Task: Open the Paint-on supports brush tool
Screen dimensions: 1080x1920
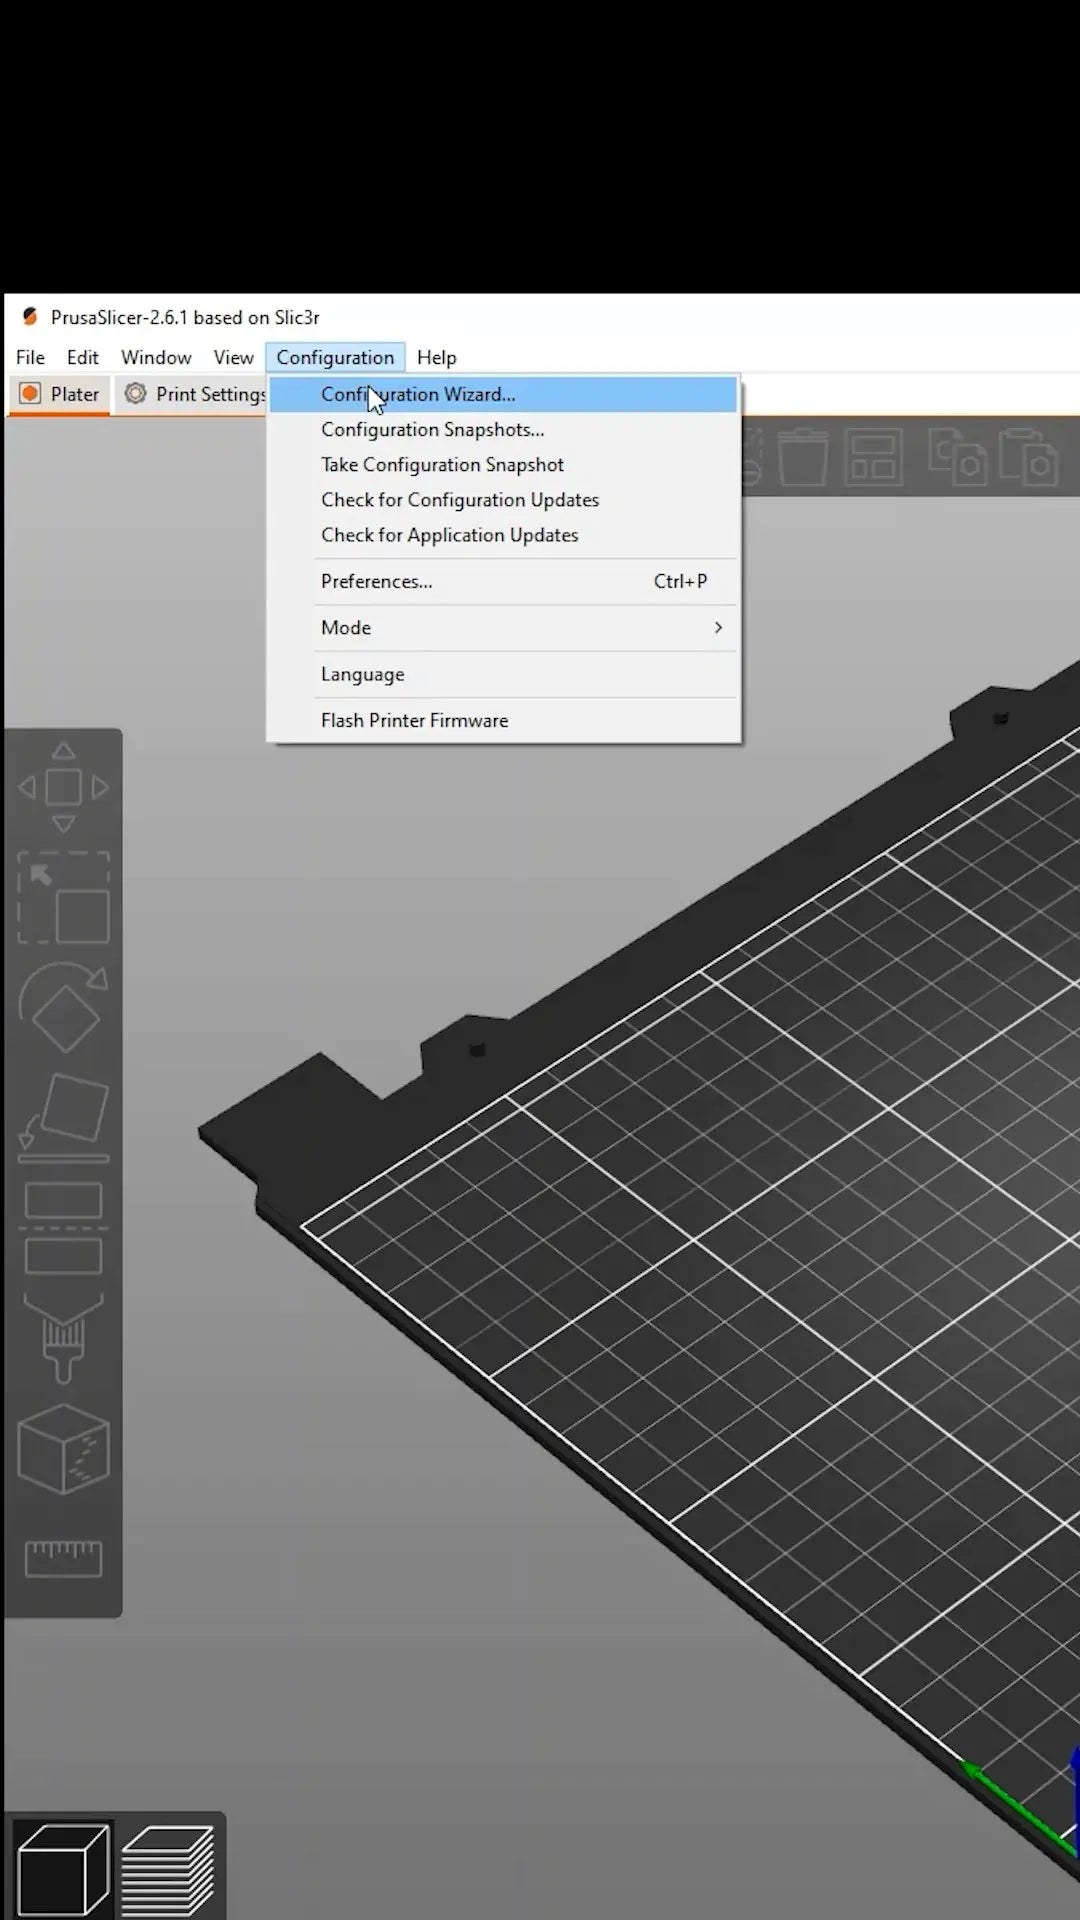Action: click(x=63, y=1338)
